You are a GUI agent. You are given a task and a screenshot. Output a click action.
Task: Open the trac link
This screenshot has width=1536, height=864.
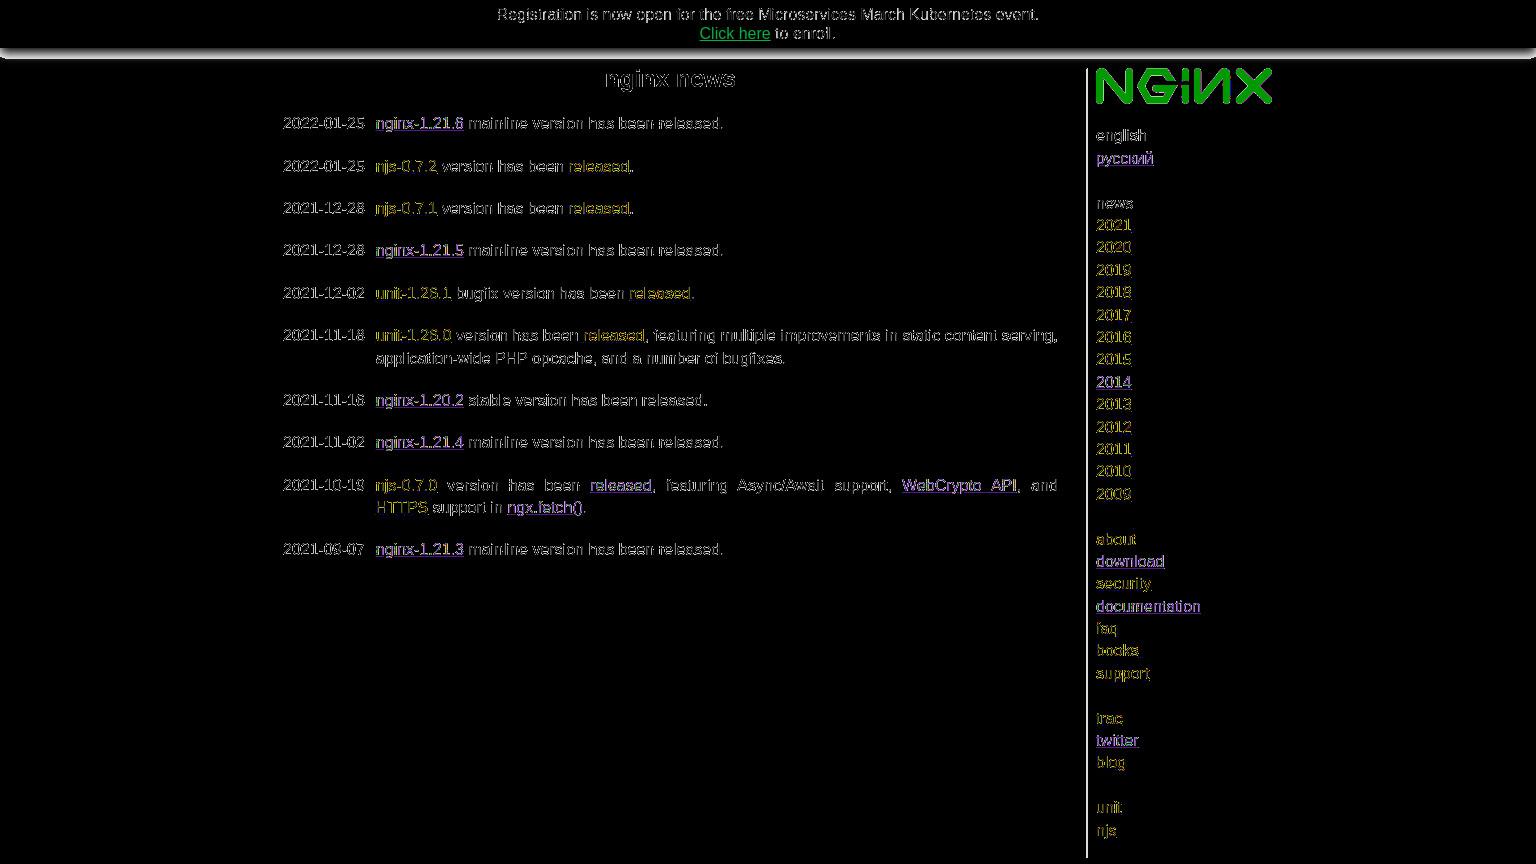[x=1109, y=719]
